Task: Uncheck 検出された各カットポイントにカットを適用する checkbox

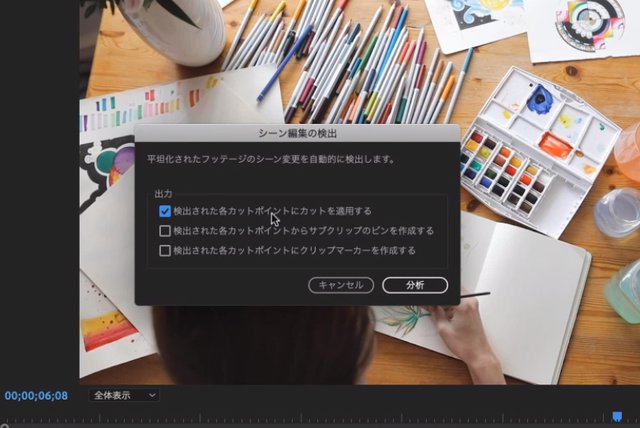Action: pyautogui.click(x=165, y=211)
